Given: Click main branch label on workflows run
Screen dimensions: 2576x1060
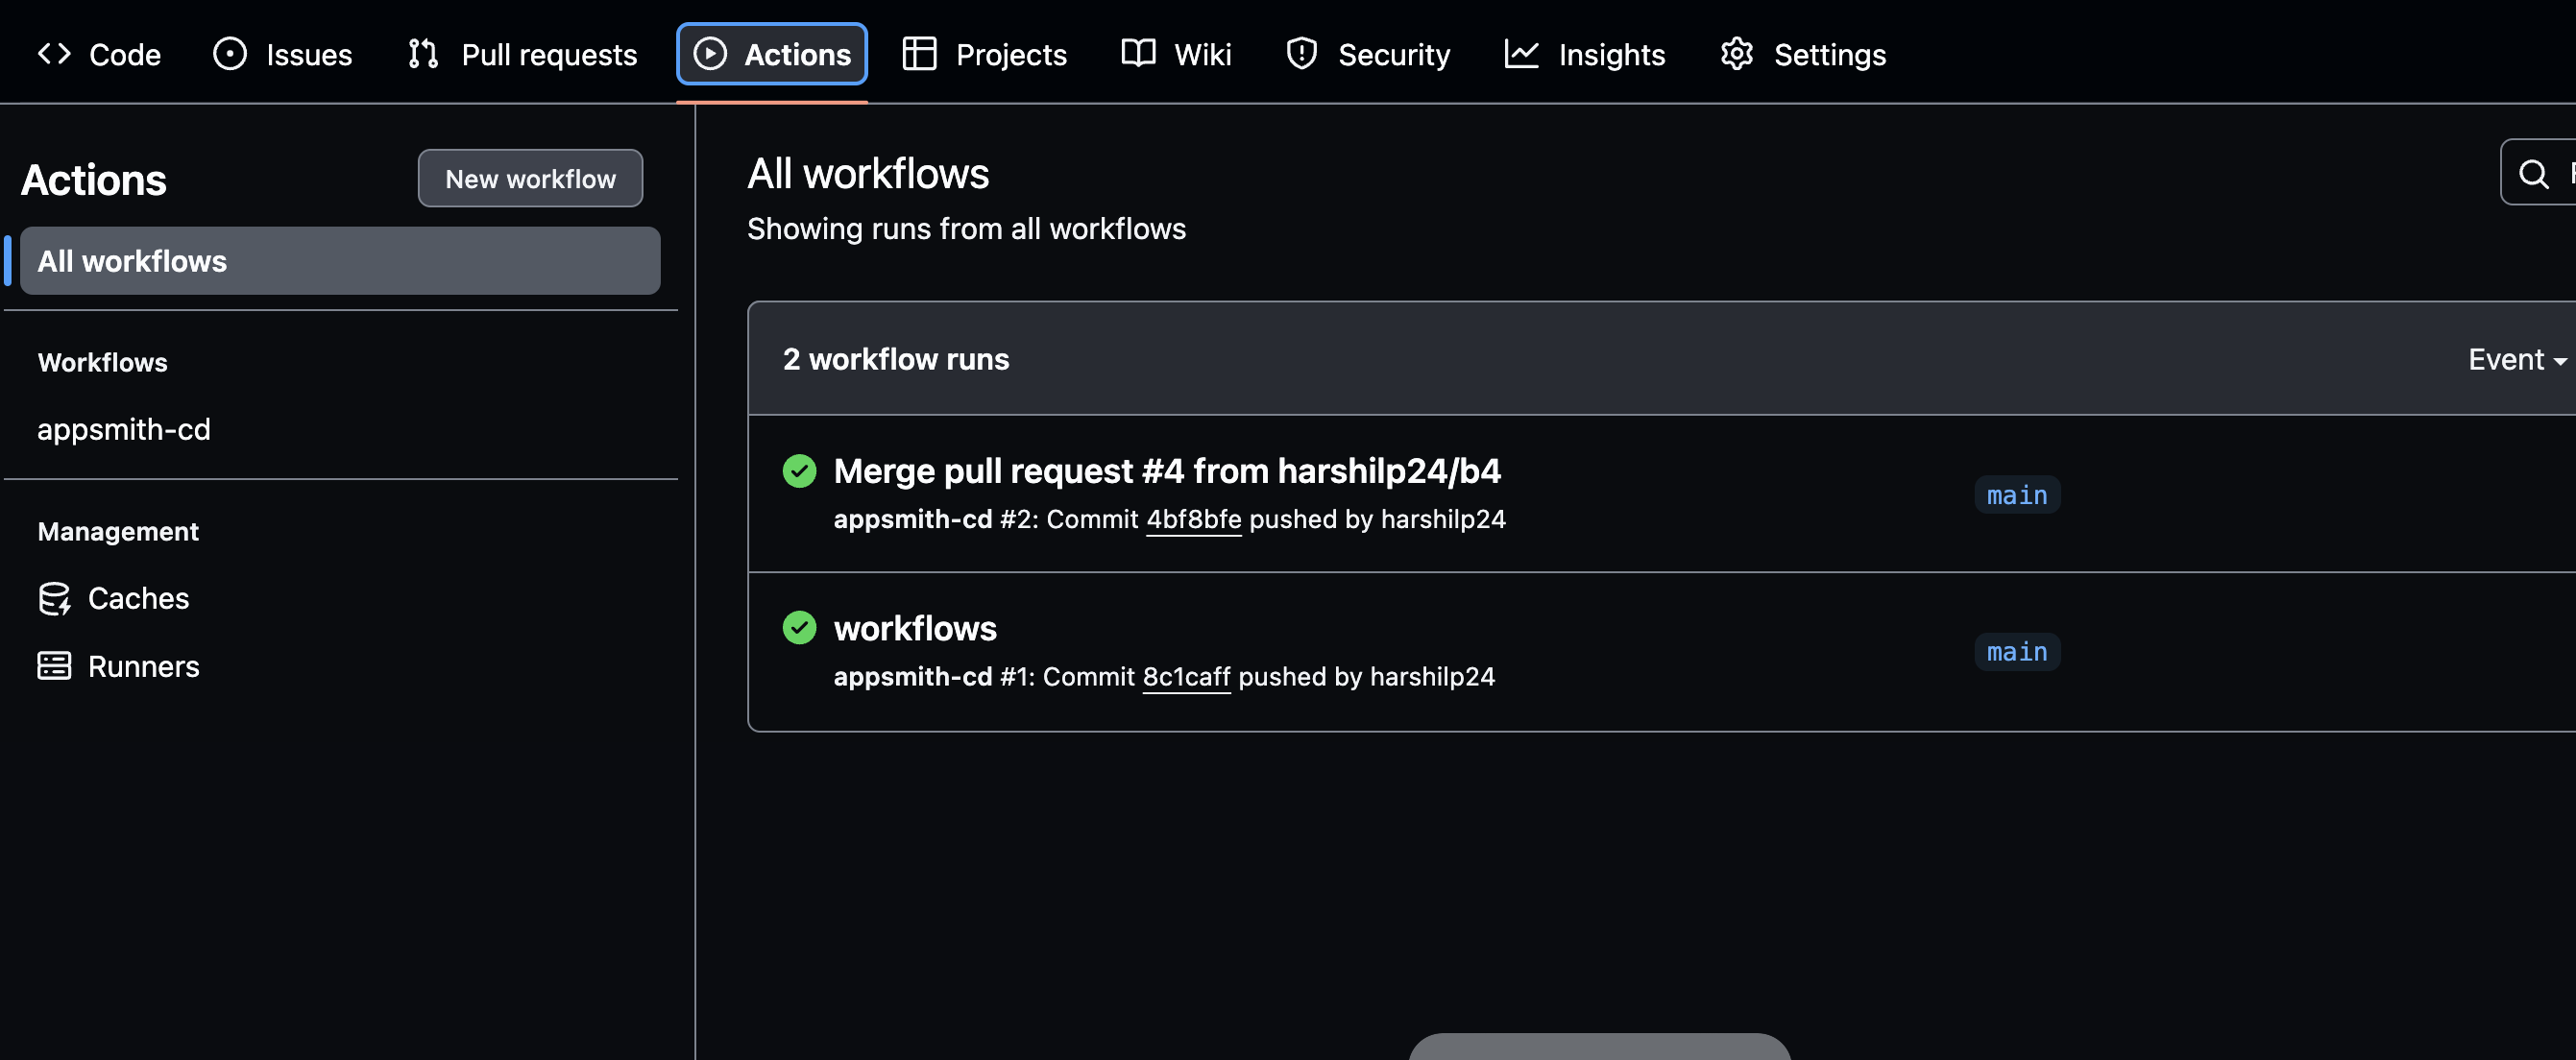Looking at the screenshot, I should 2016,652.
